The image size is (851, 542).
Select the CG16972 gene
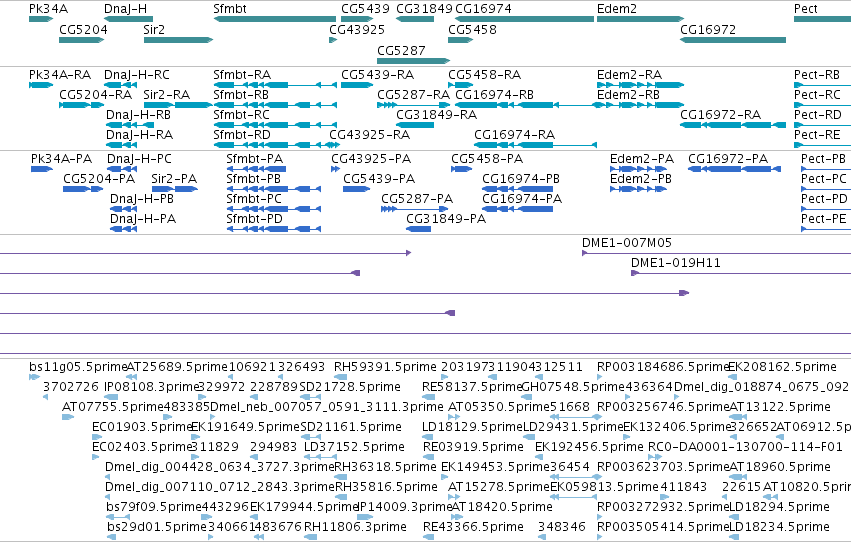[x=733, y=40]
